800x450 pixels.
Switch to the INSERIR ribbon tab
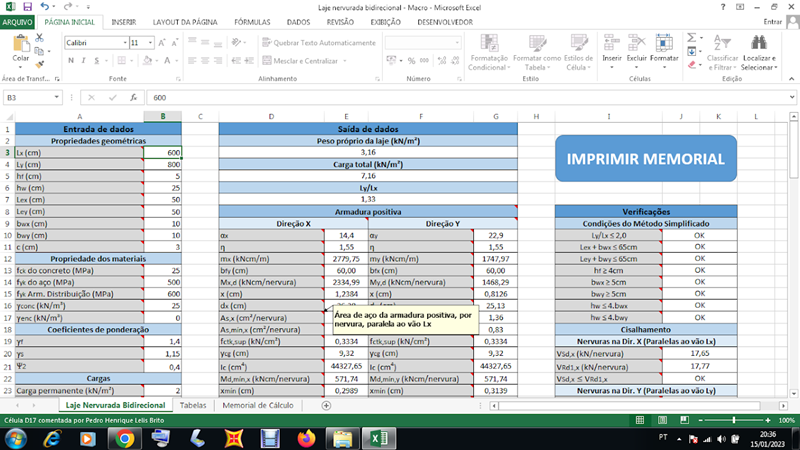pyautogui.click(x=123, y=22)
